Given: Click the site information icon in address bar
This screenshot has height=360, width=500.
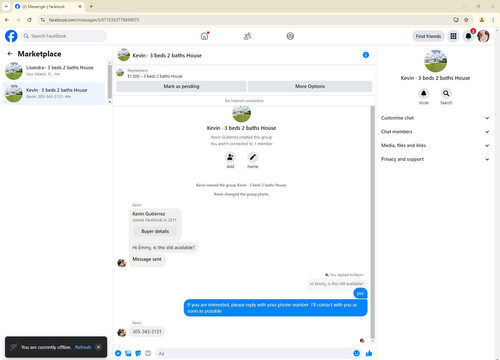Looking at the screenshot, I should coord(43,20).
